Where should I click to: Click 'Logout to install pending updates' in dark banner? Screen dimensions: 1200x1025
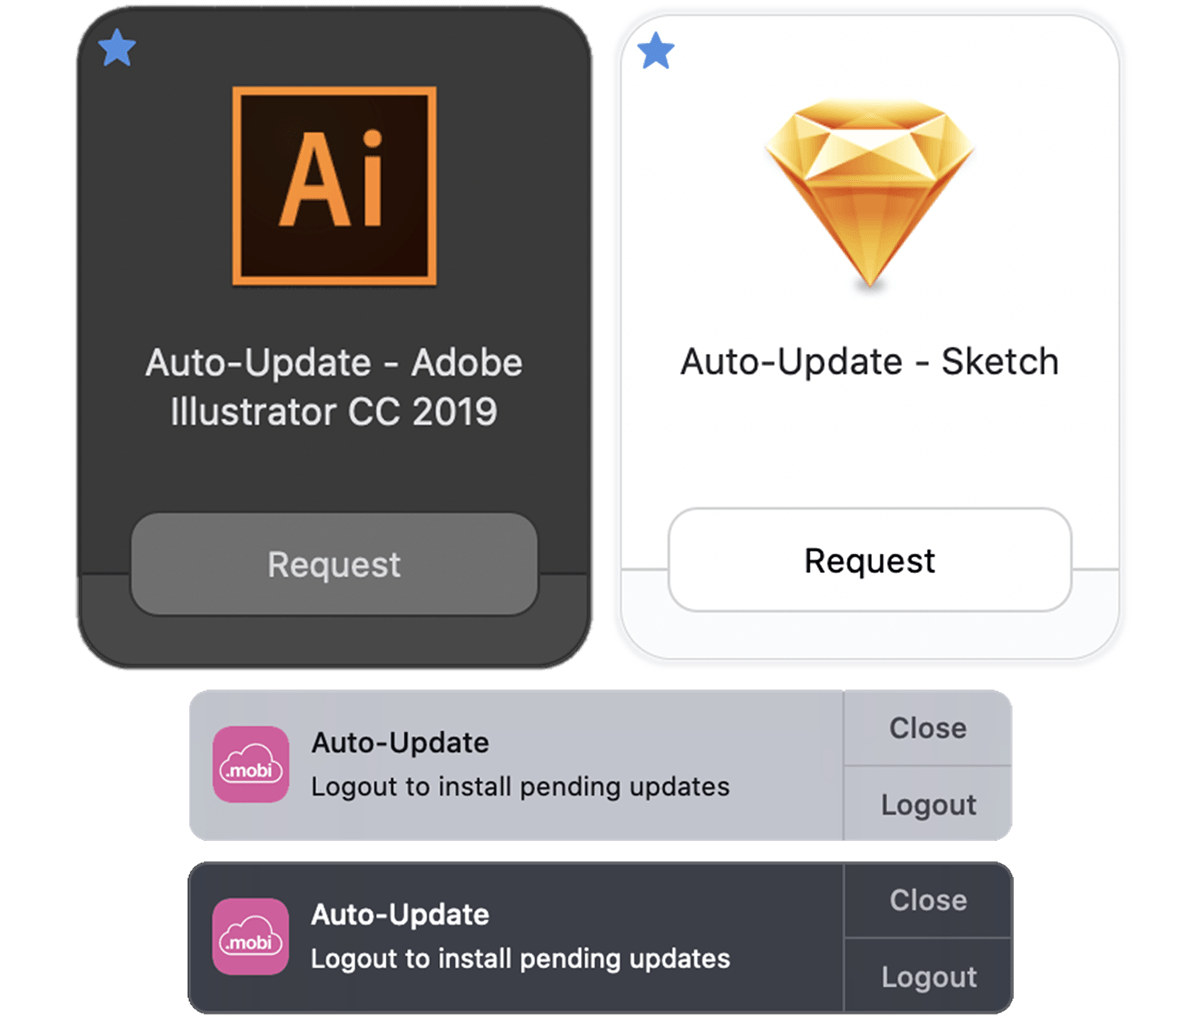[520, 959]
